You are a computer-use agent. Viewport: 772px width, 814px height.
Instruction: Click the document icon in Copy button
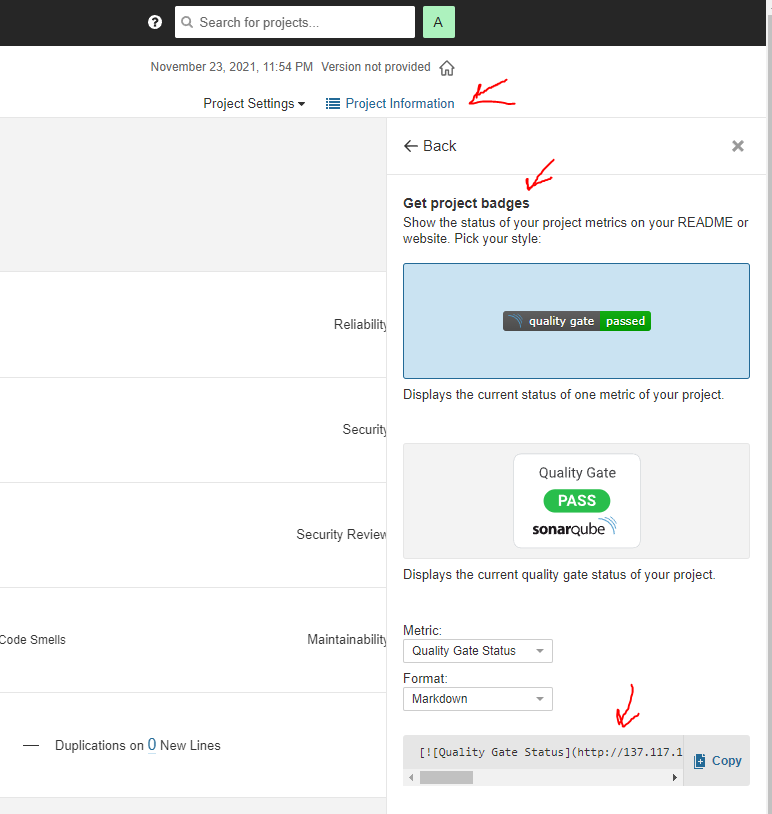click(x=699, y=761)
